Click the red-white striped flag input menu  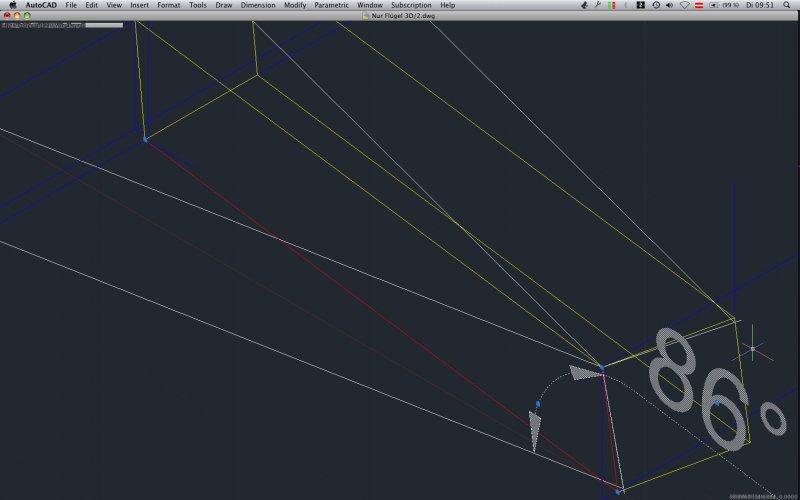point(699,5)
